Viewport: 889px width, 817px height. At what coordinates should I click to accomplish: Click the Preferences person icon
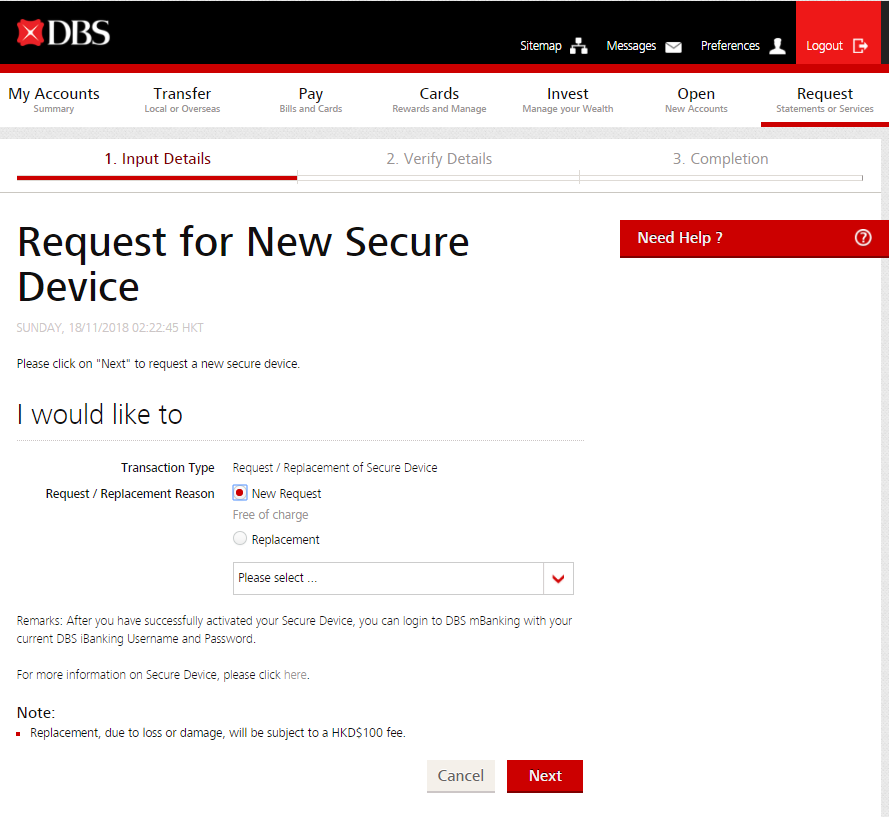click(x=778, y=46)
